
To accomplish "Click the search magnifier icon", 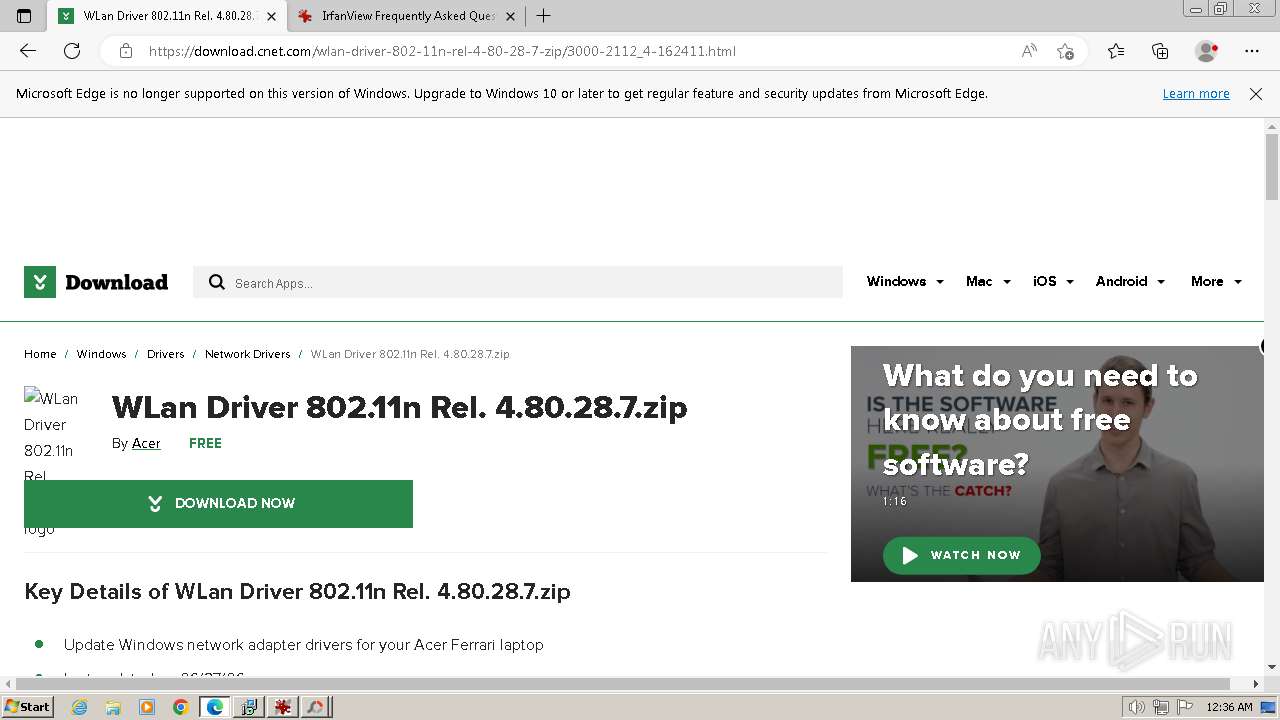I will [x=217, y=283].
